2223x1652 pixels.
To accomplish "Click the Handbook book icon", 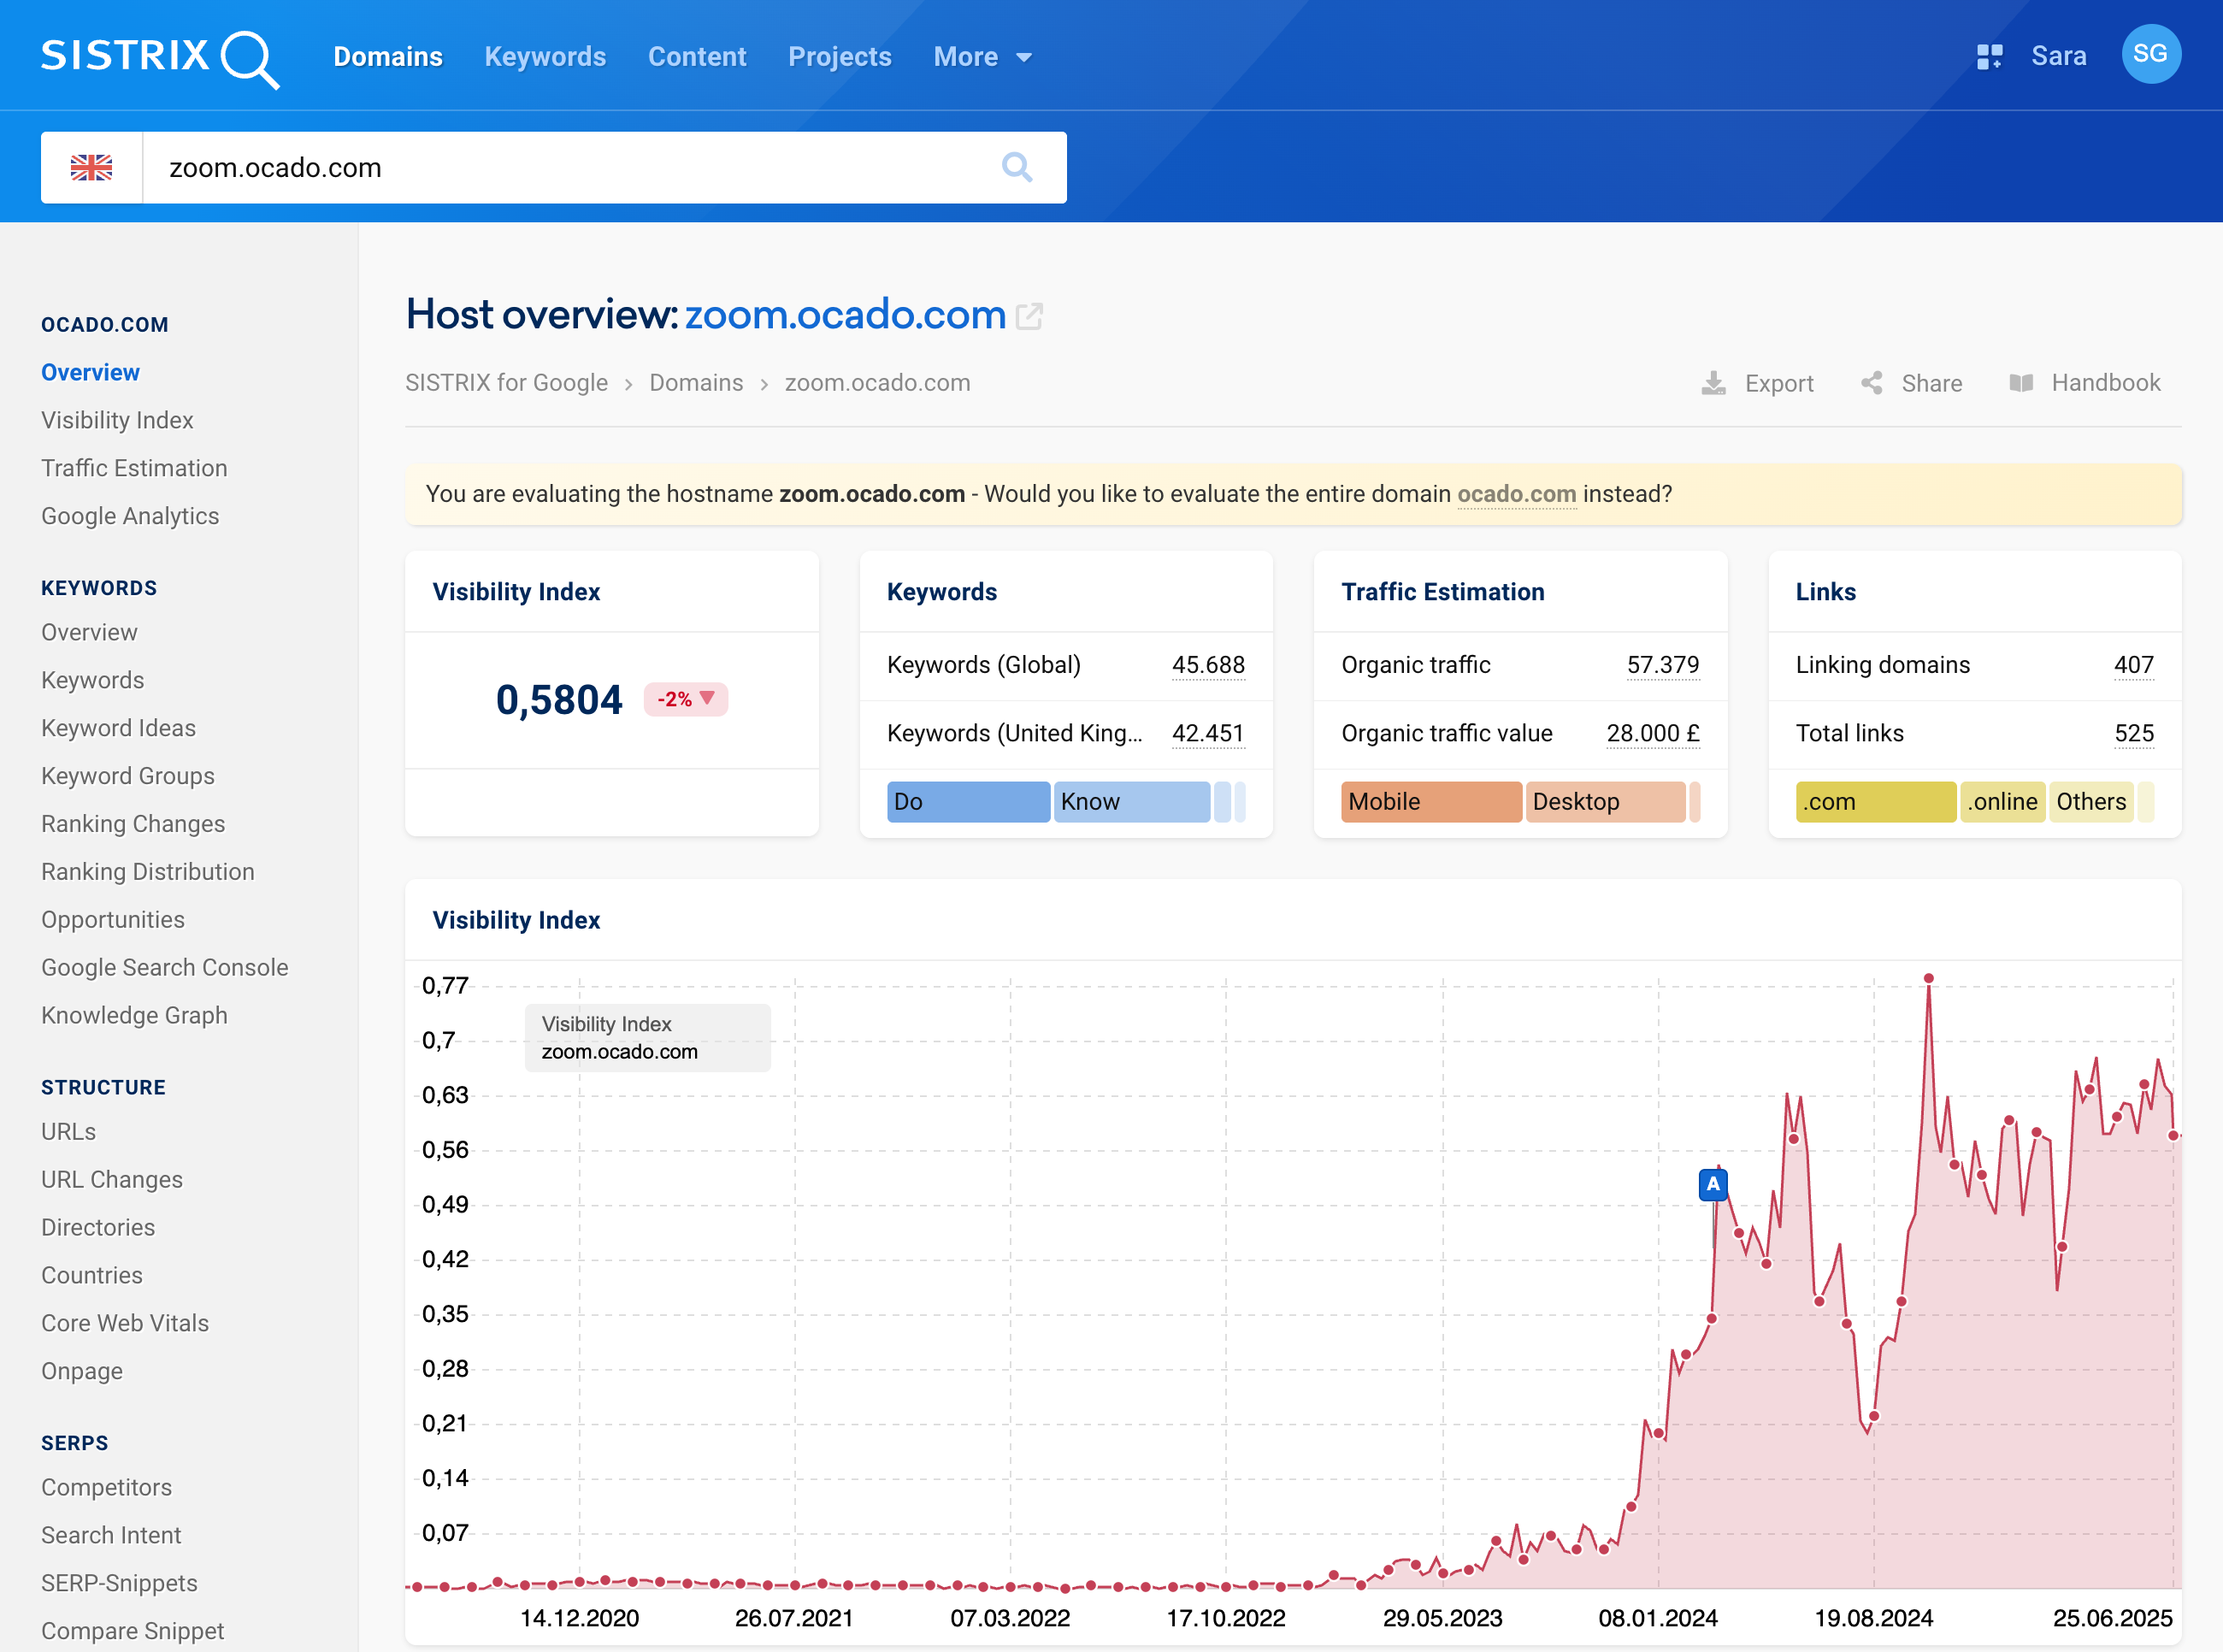I will [2021, 383].
